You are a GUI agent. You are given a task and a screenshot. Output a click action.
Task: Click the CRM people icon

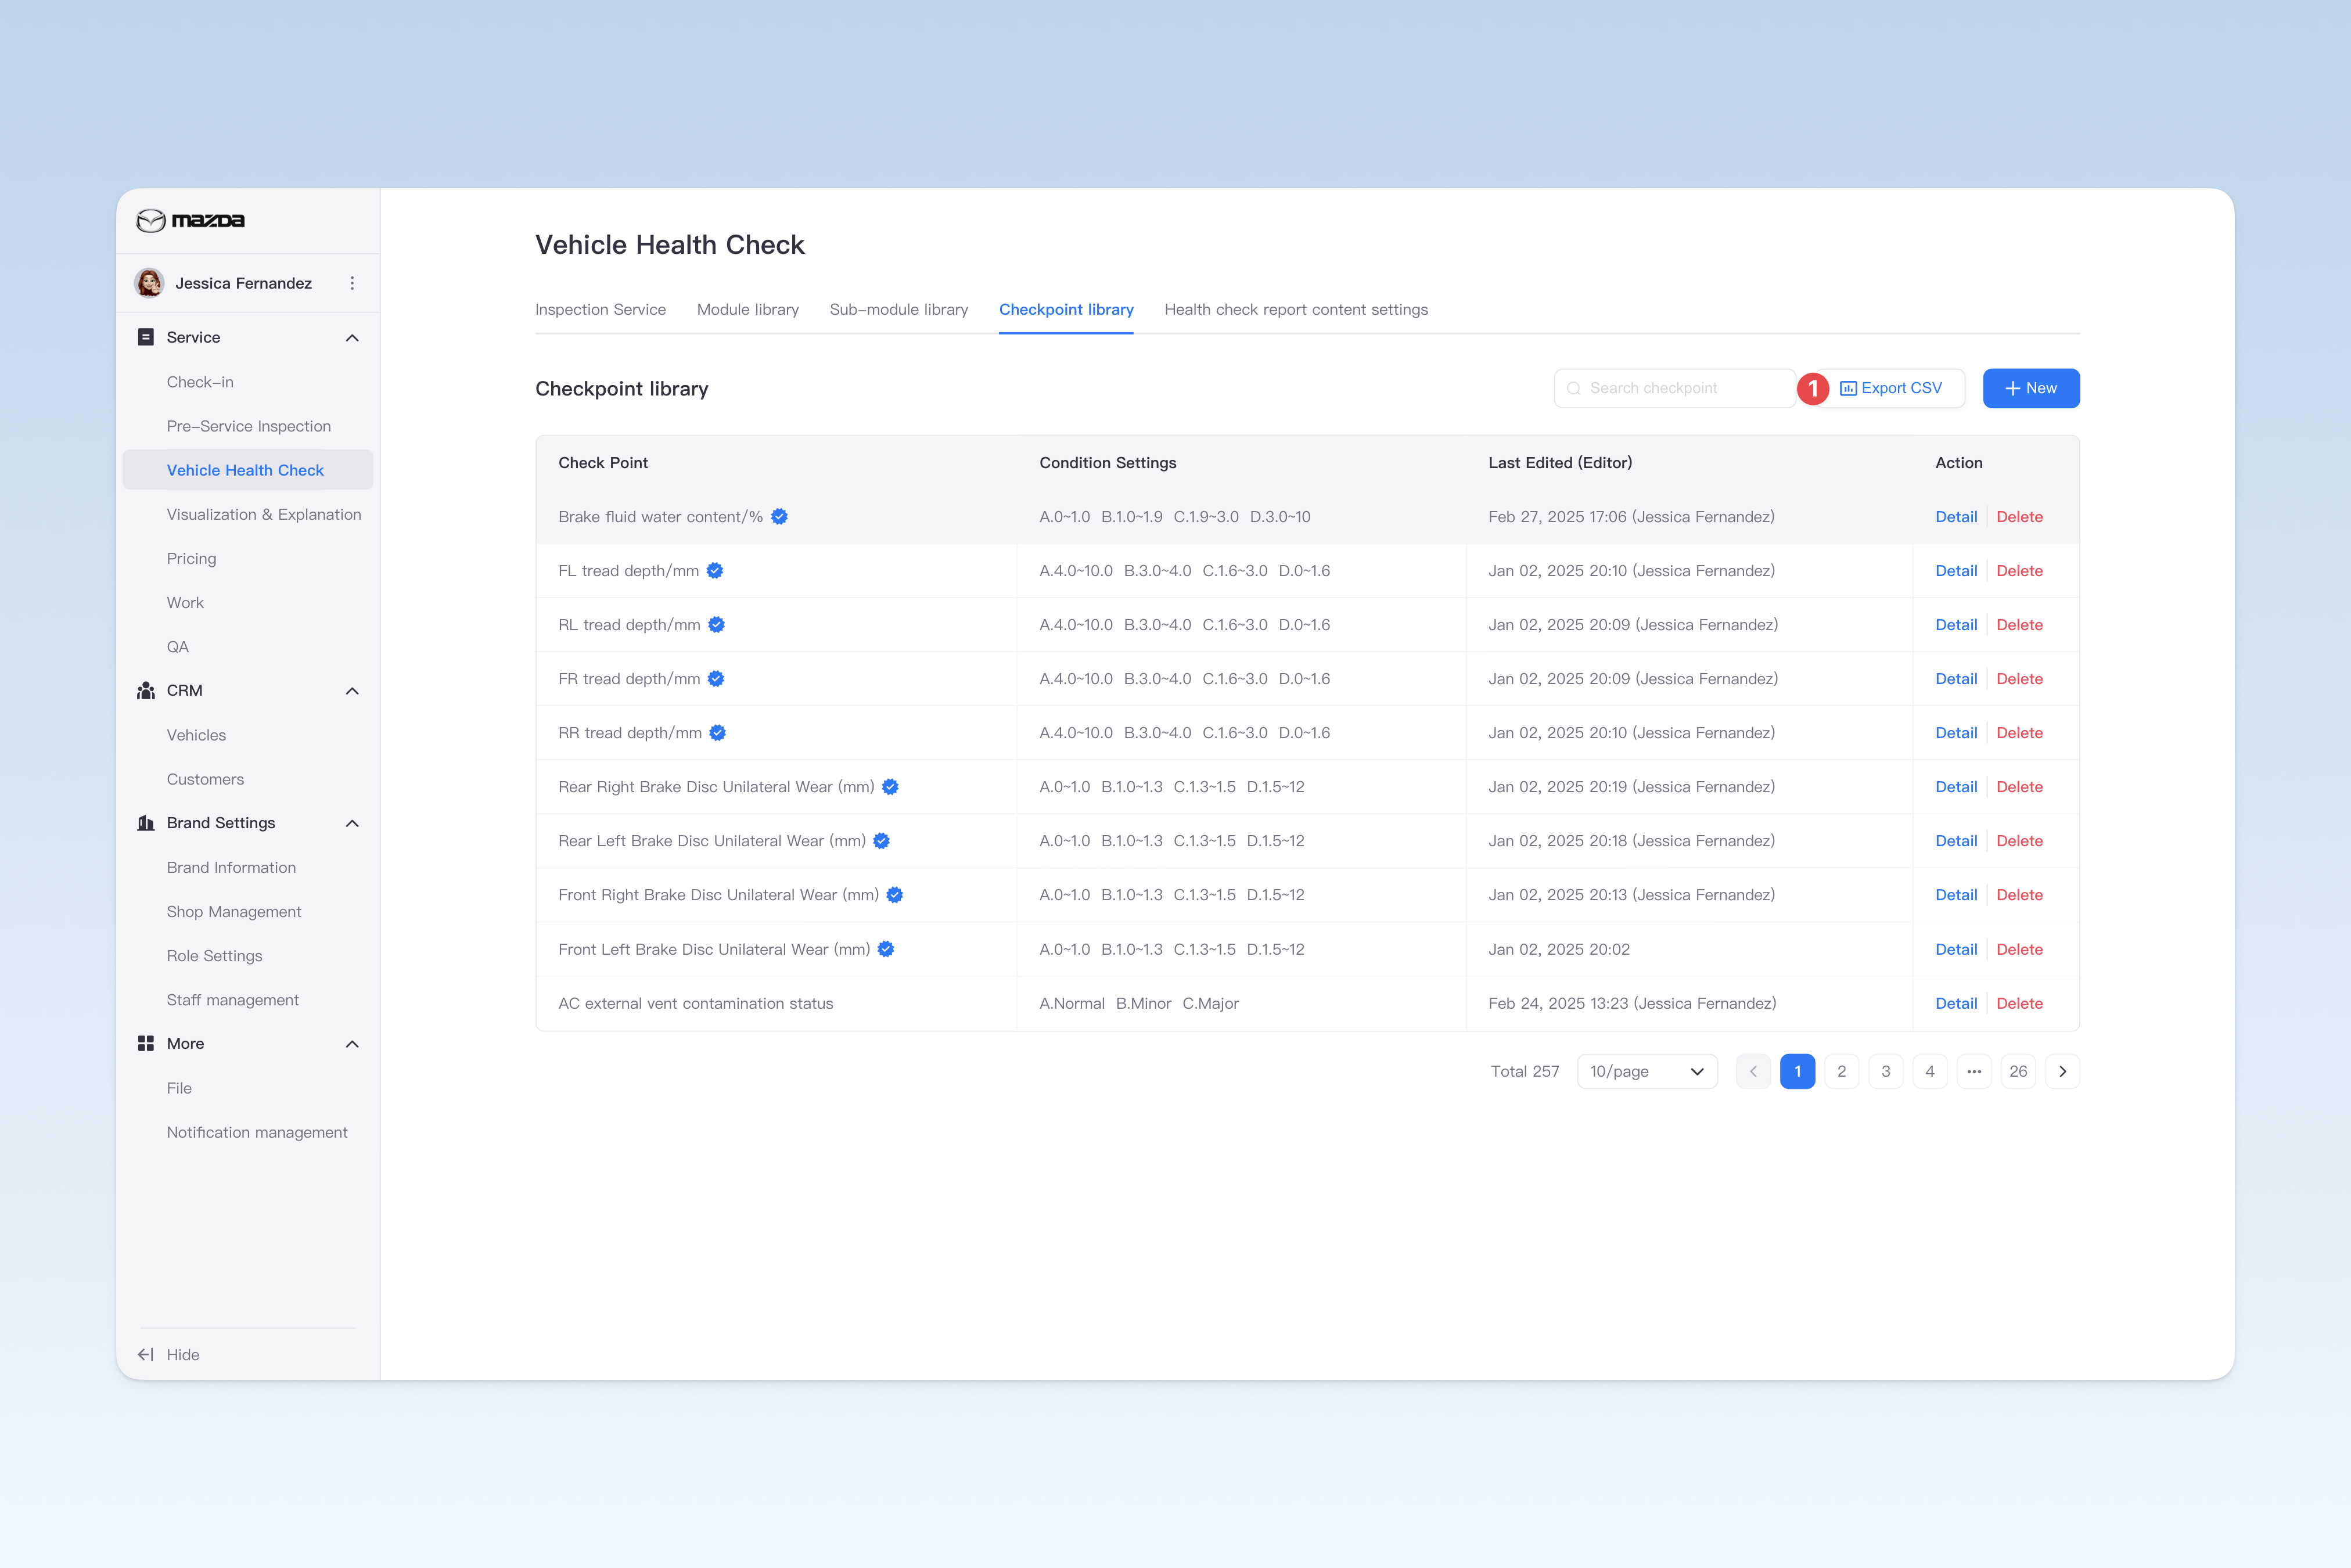[x=146, y=690]
